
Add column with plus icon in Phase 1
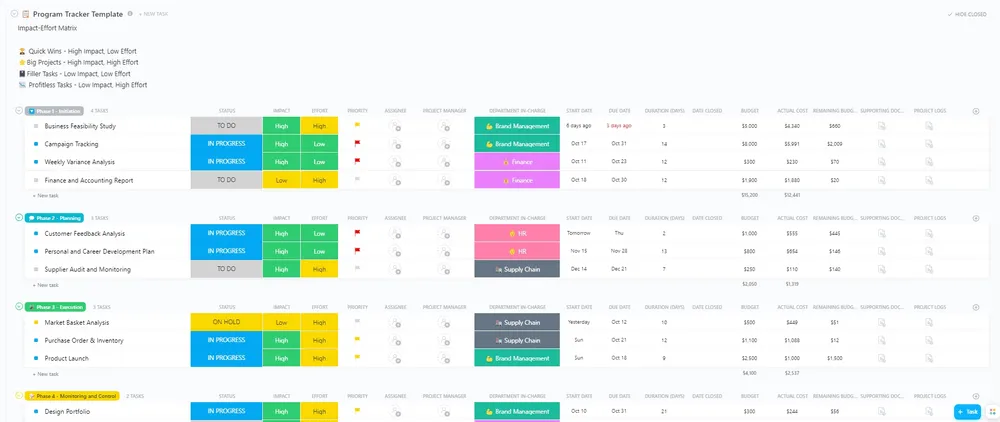point(975,111)
